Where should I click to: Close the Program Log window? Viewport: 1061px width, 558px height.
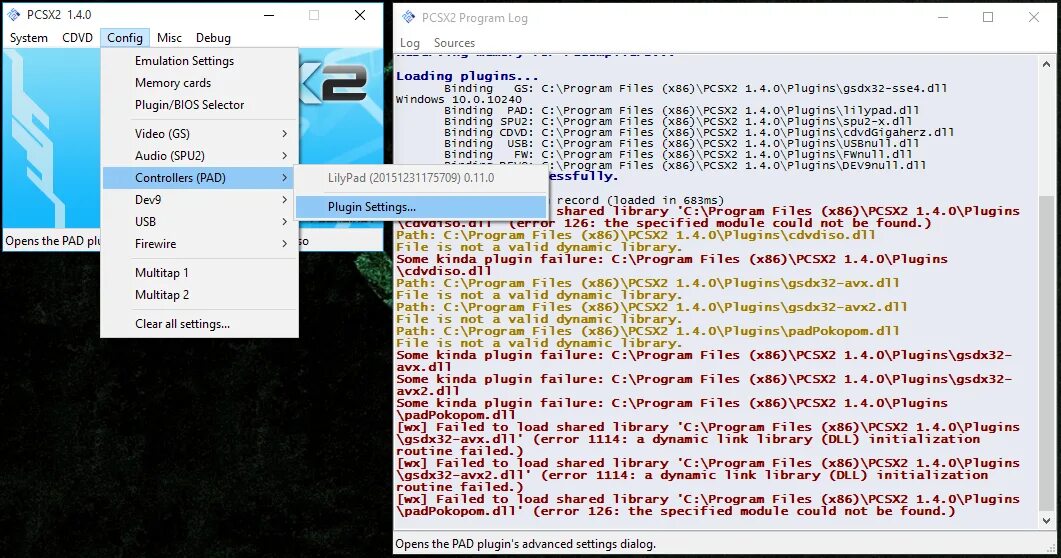[1033, 18]
